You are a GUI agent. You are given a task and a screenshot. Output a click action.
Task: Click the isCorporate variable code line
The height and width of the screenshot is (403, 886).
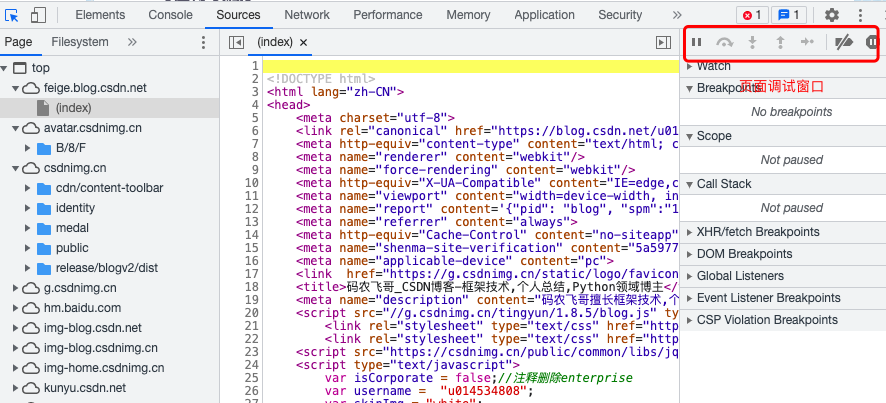click(x=479, y=378)
